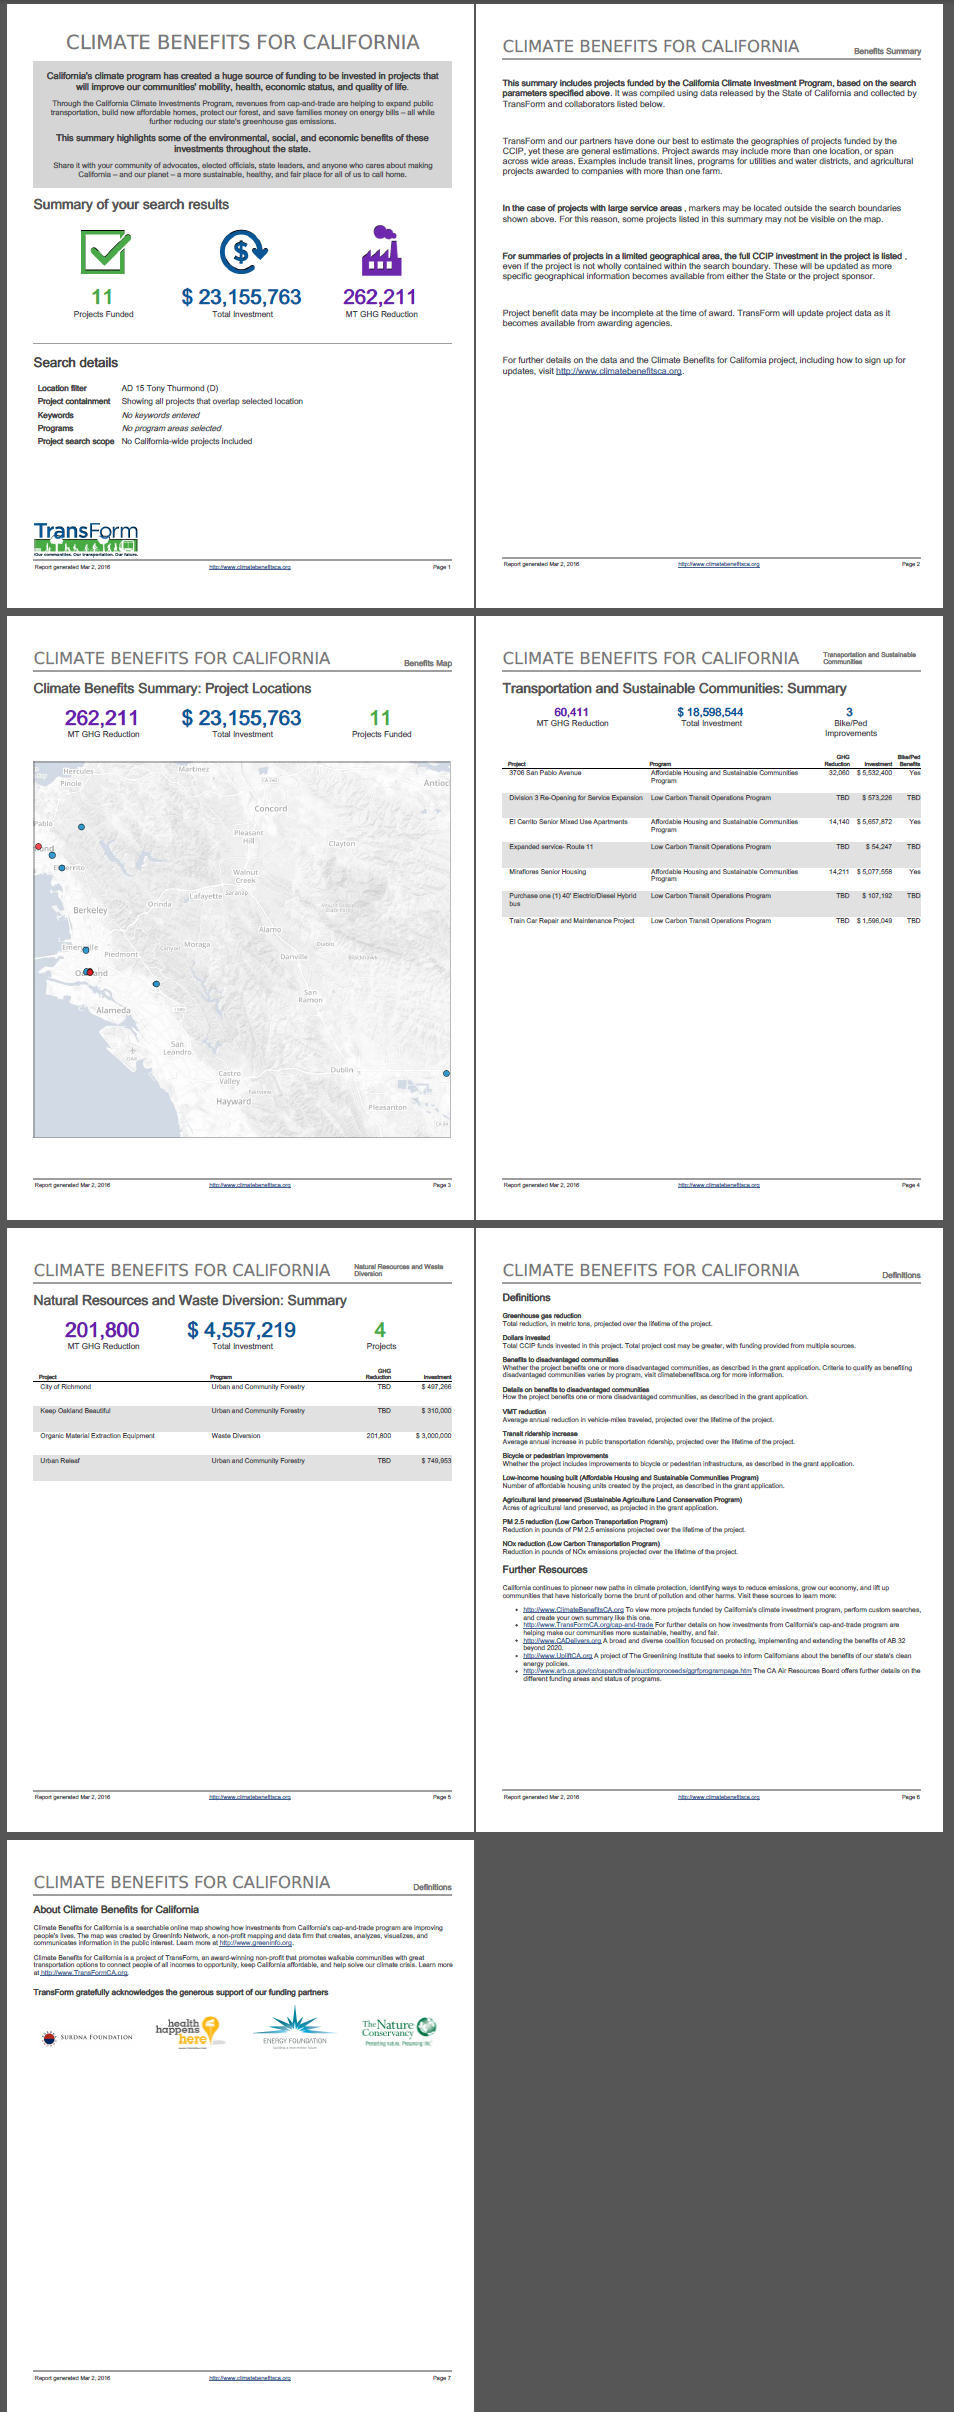954x2412 pixels.
Task: Open the arb.ca.gov auction proceeds link
Action: pyautogui.click(x=637, y=1671)
